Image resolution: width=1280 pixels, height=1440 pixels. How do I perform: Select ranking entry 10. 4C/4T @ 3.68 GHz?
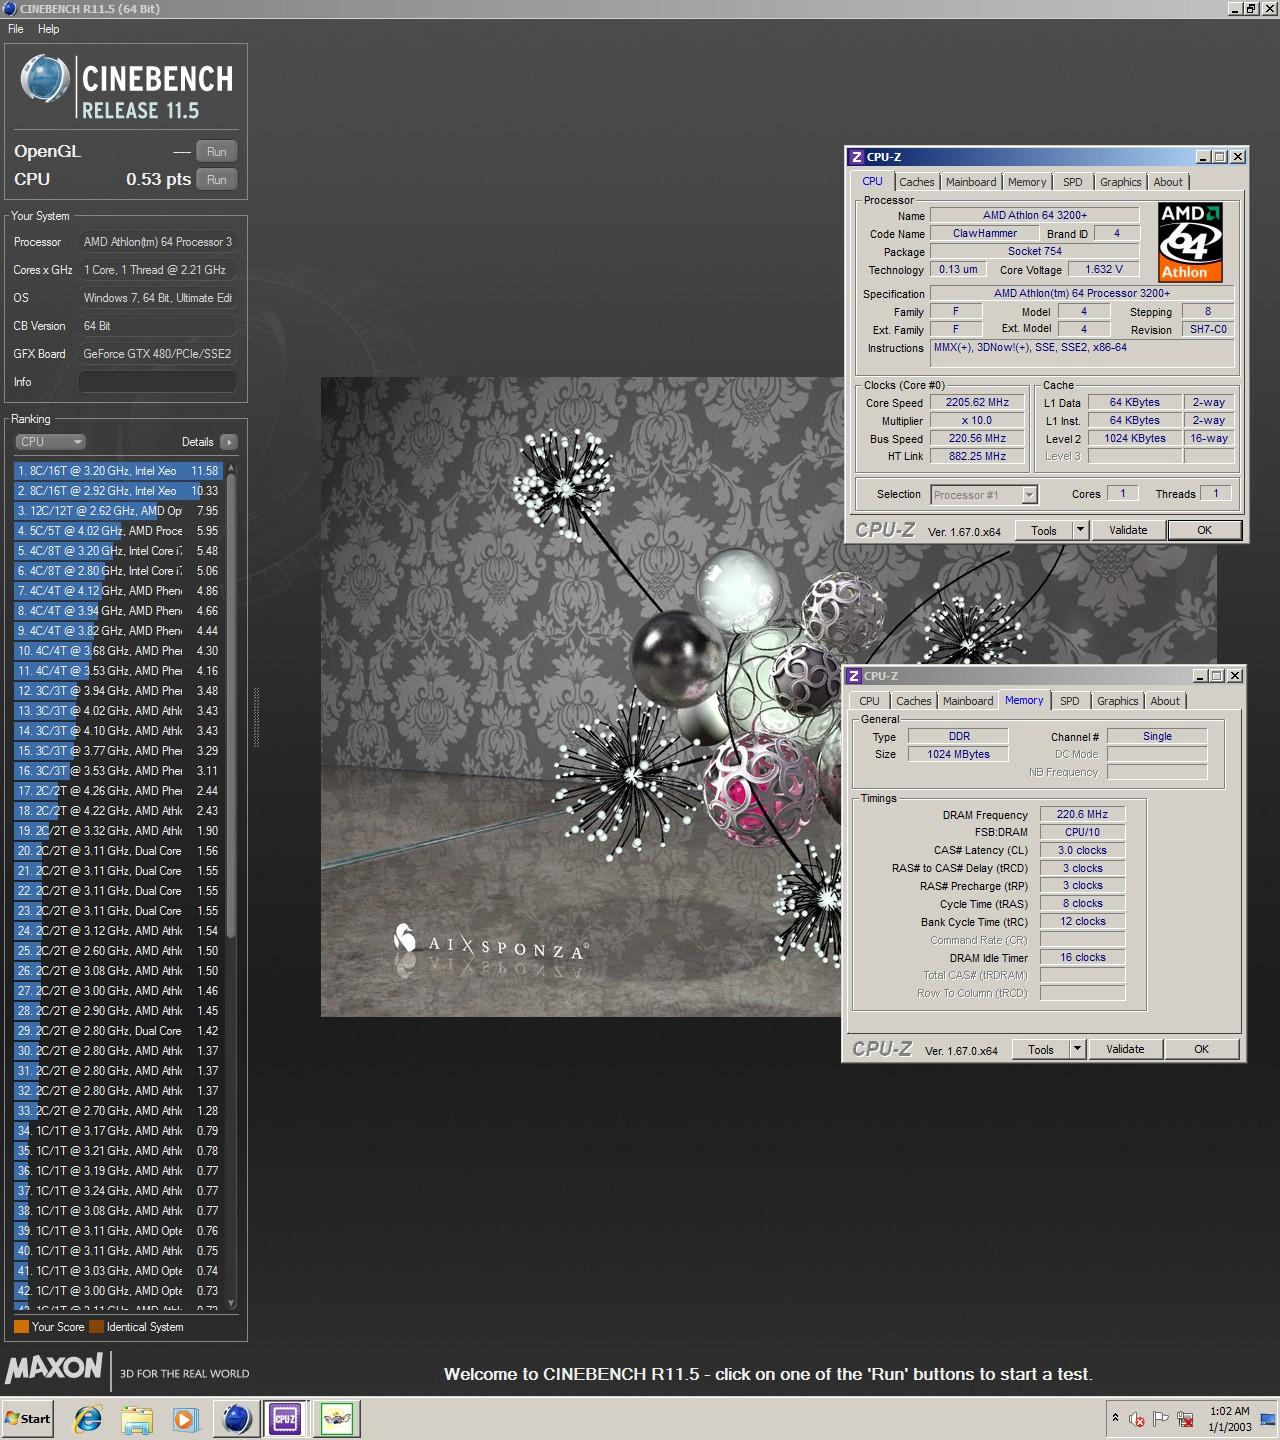[118, 650]
